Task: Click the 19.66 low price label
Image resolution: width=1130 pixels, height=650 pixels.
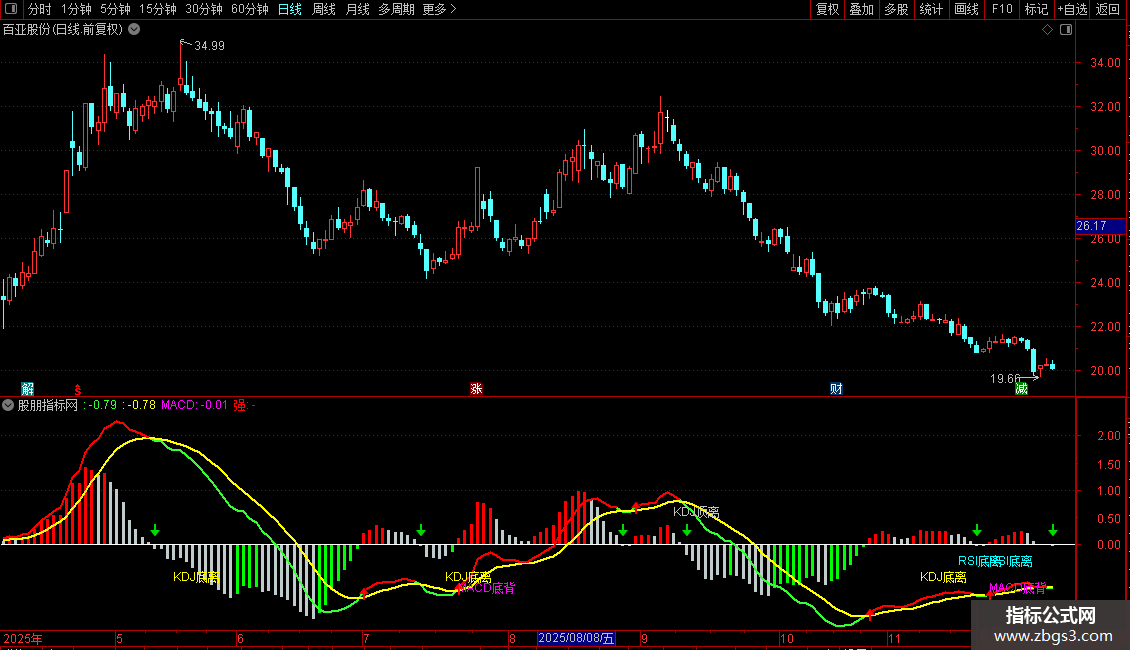Action: (1005, 378)
